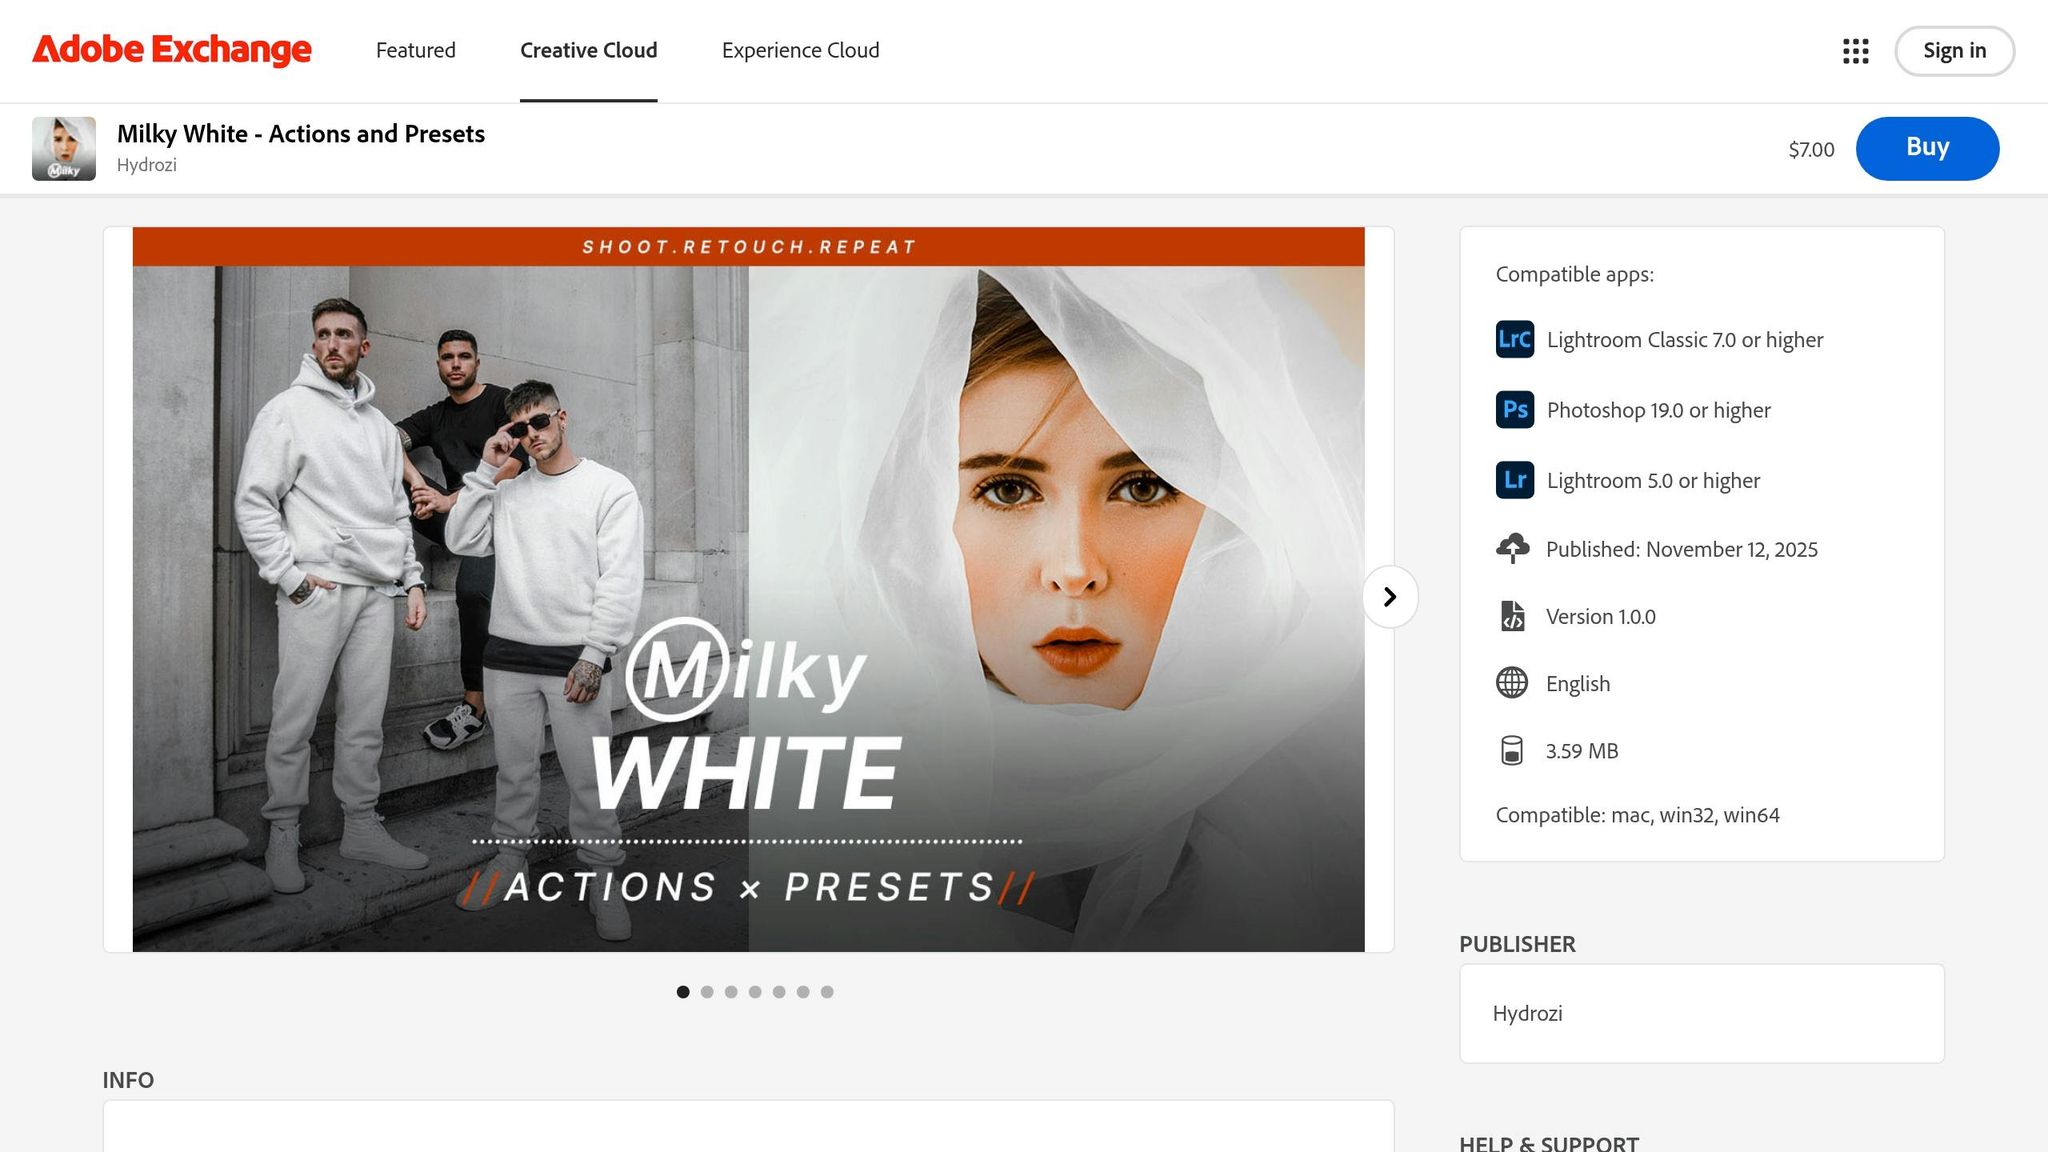Click the Adobe Exchange logo
The width and height of the screenshot is (2048, 1152).
pyautogui.click(x=172, y=50)
